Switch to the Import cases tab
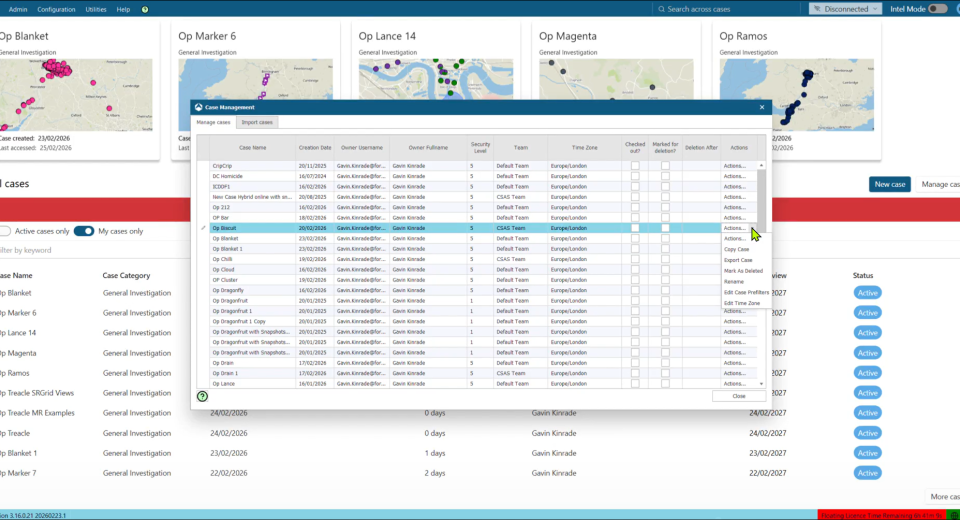The image size is (960, 520). (258, 122)
